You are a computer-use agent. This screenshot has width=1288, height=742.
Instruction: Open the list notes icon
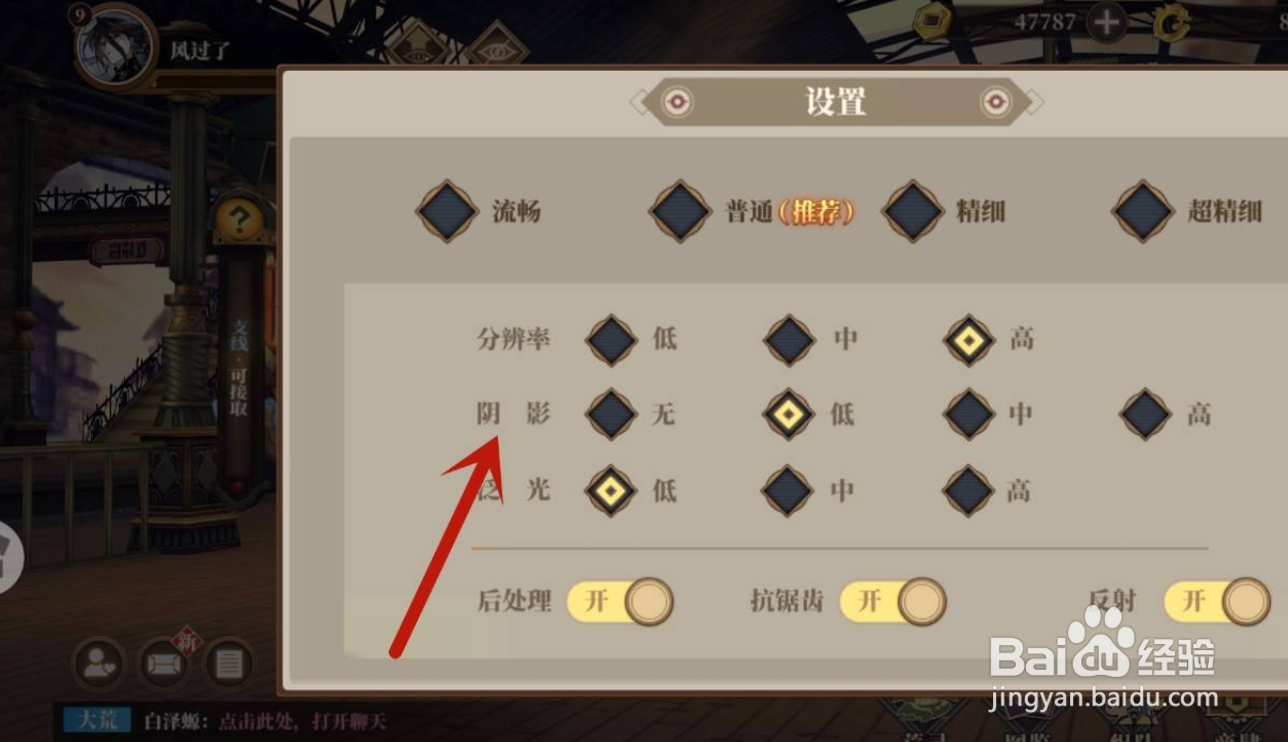tap(230, 664)
